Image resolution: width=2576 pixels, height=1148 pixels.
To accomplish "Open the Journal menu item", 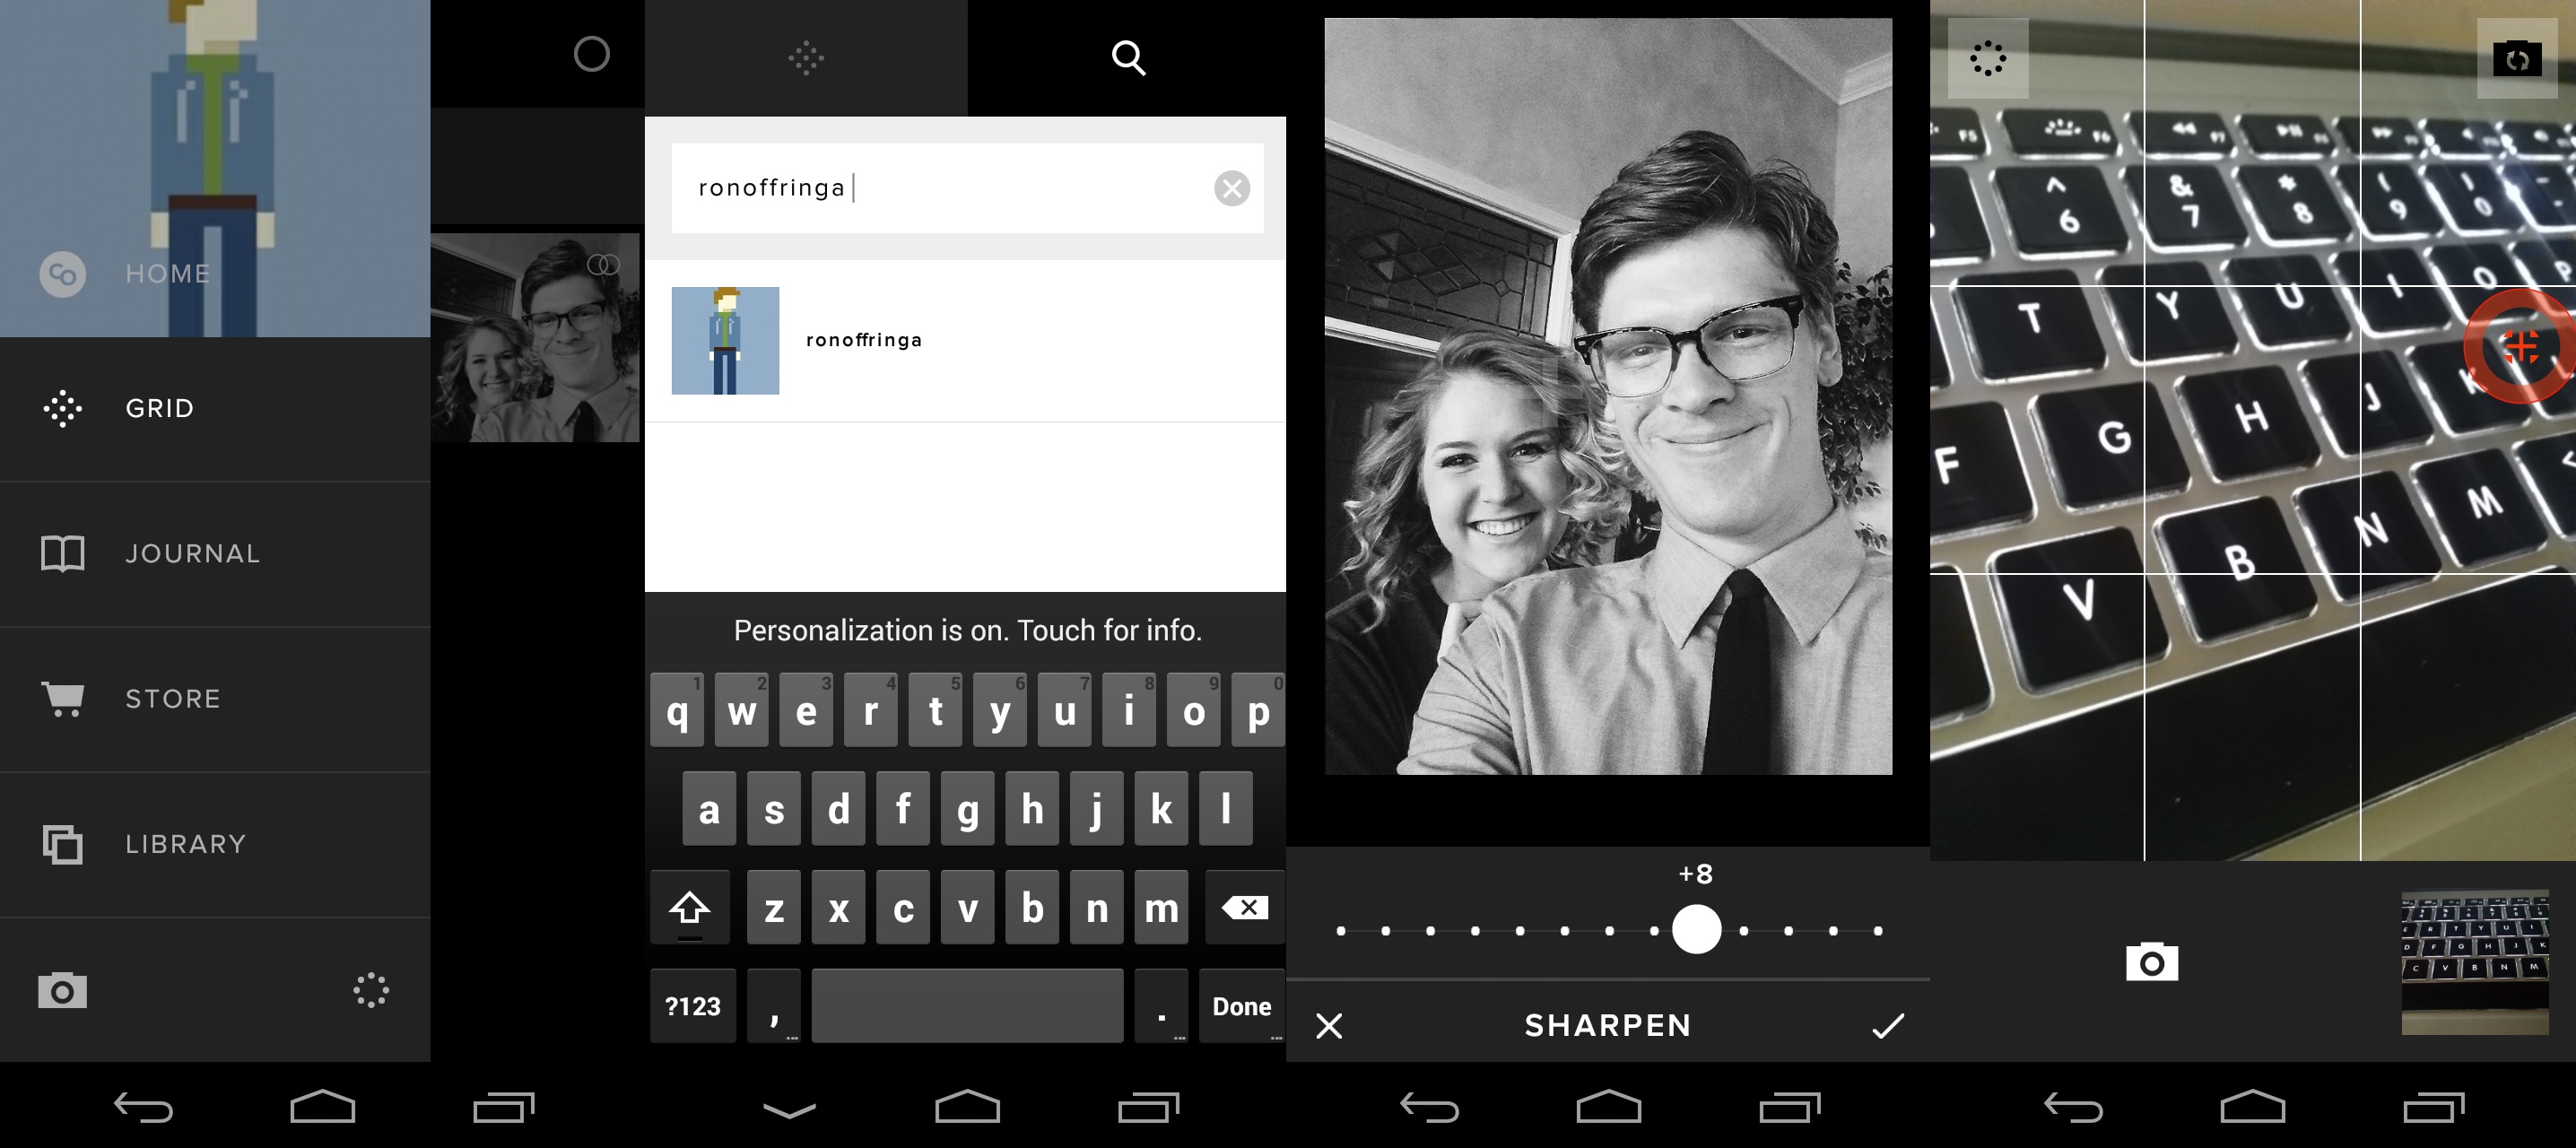I will tap(190, 553).
